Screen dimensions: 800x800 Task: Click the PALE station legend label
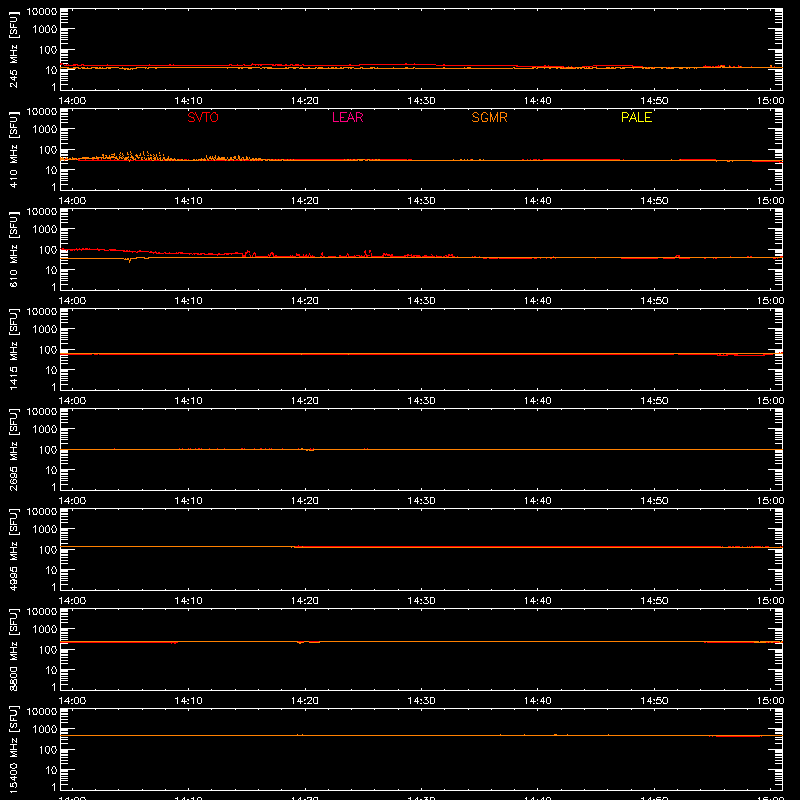click(x=636, y=117)
